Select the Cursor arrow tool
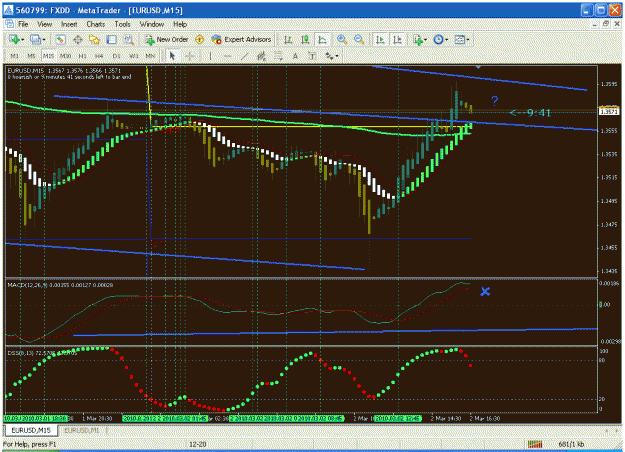Screen dimensions: 625x452 click(x=172, y=56)
